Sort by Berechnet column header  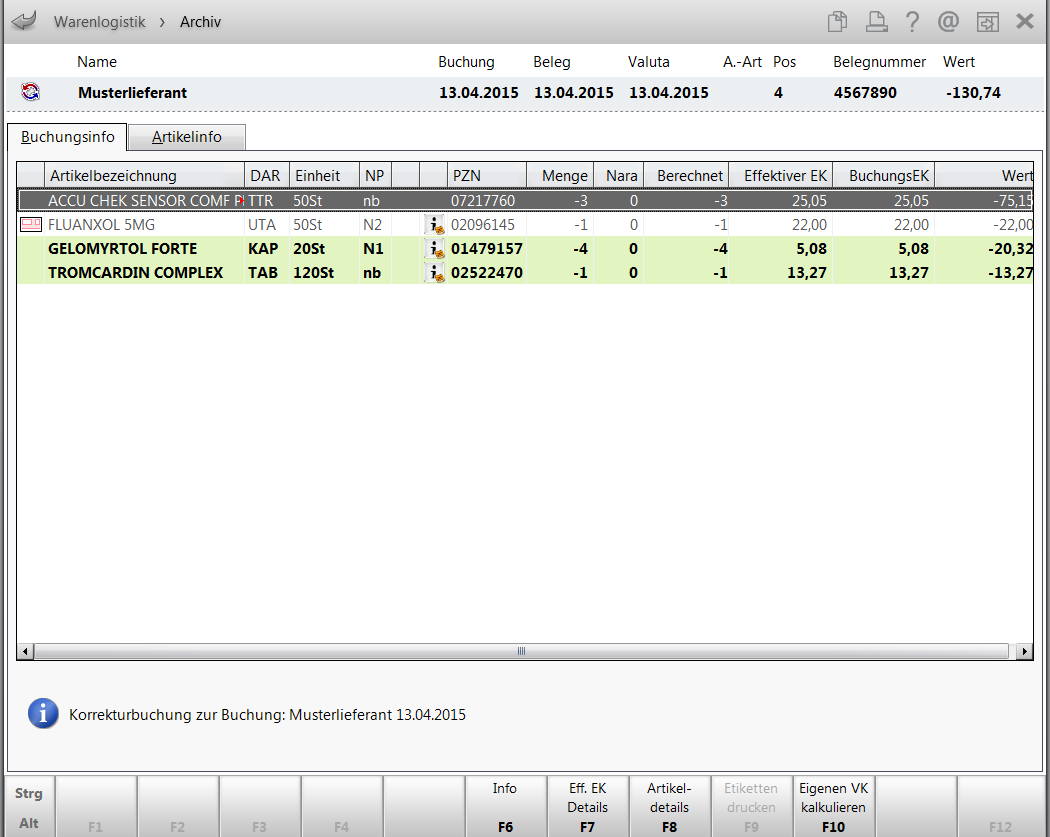(686, 175)
